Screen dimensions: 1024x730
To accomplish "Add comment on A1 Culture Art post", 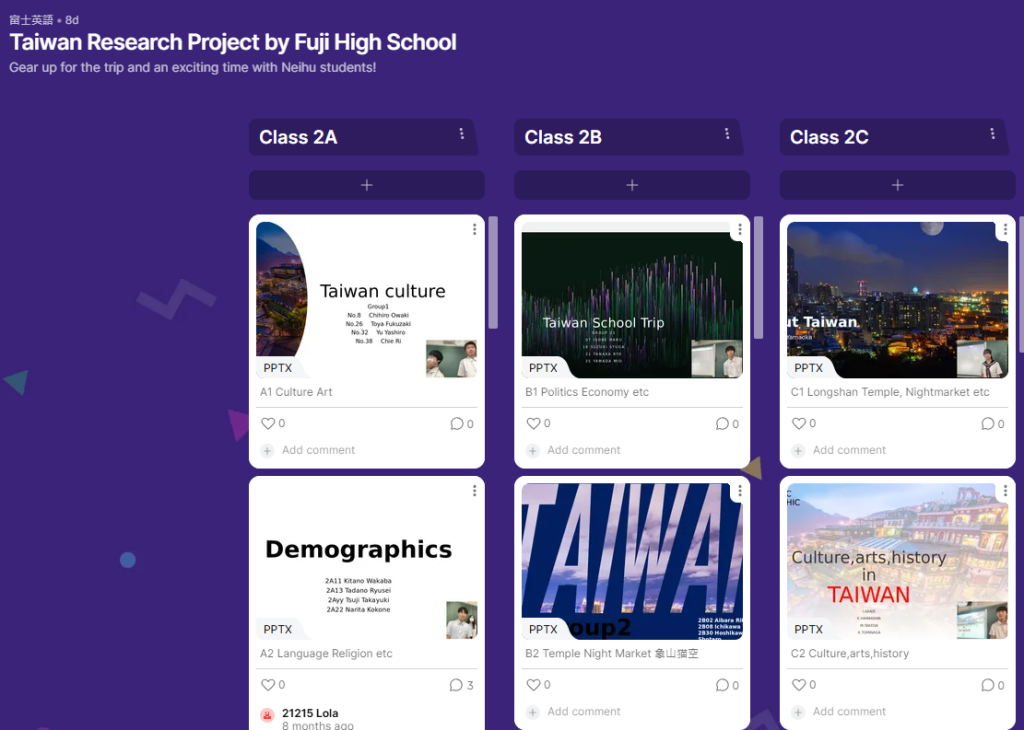I will pyautogui.click(x=318, y=450).
